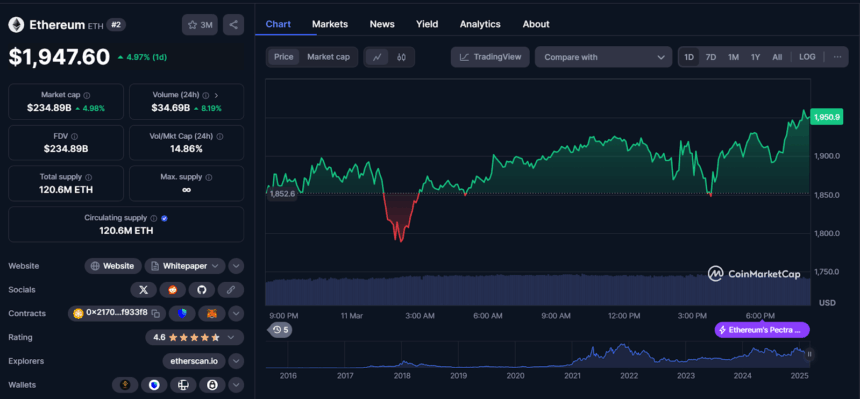Expand more Website links chevron
The image size is (860, 399).
point(236,266)
